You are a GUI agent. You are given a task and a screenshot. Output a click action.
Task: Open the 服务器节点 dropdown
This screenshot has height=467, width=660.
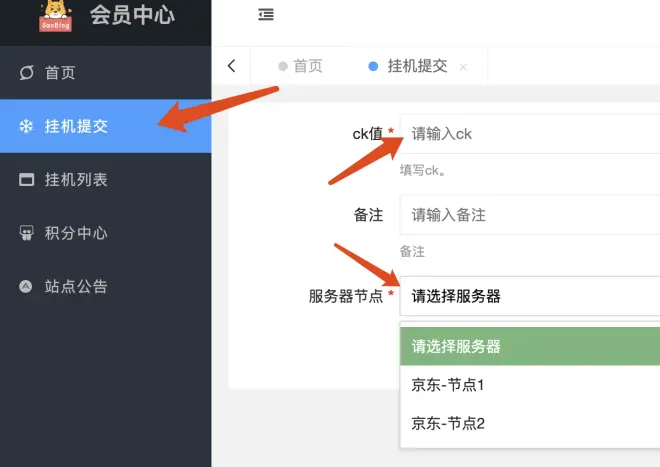(x=530, y=296)
